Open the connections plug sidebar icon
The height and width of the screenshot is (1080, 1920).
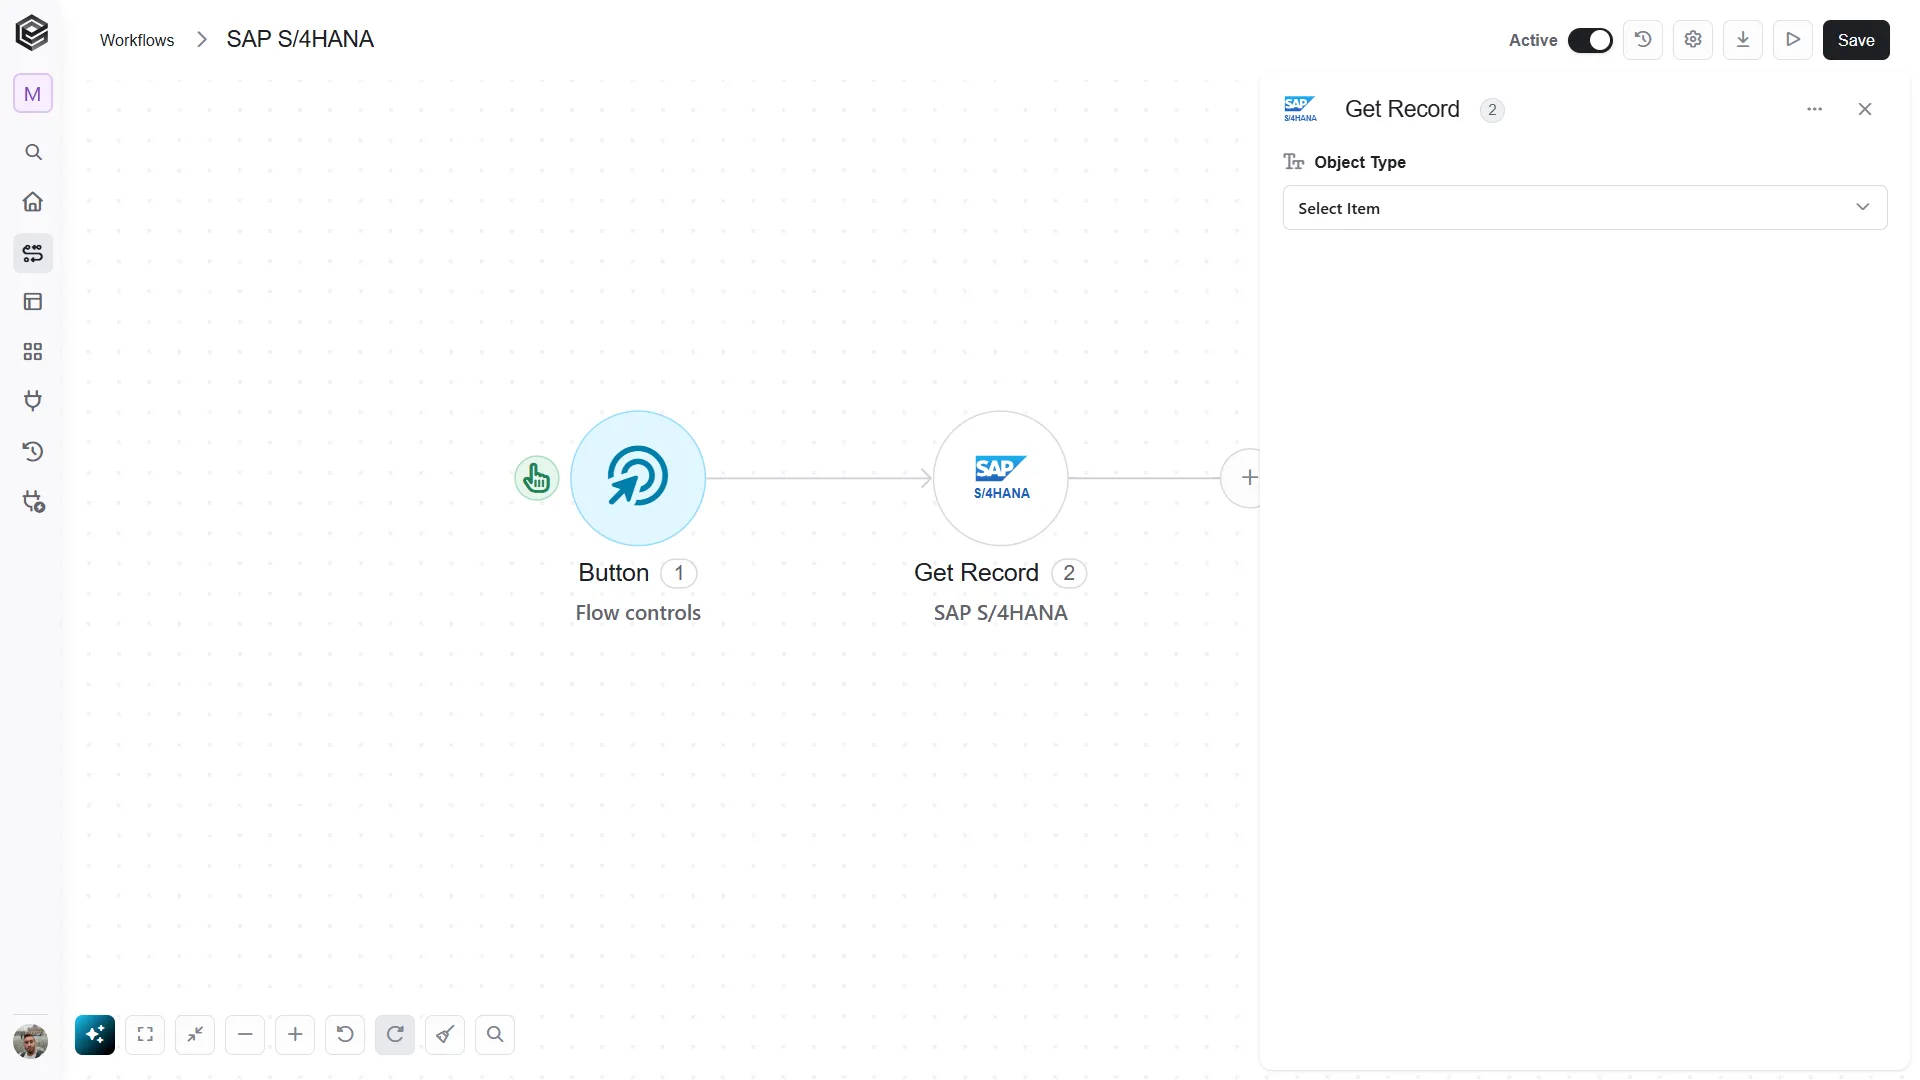point(33,401)
